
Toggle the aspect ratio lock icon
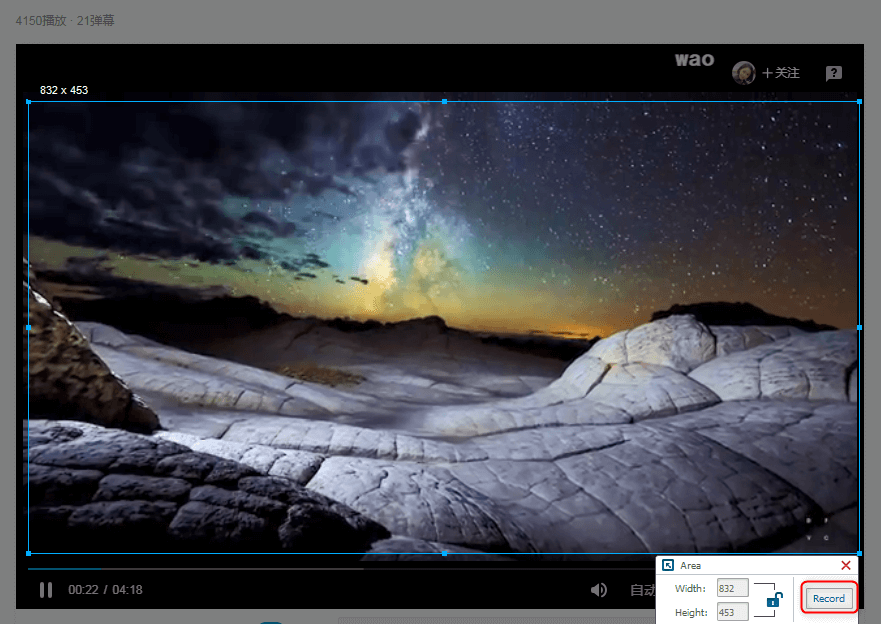click(774, 600)
